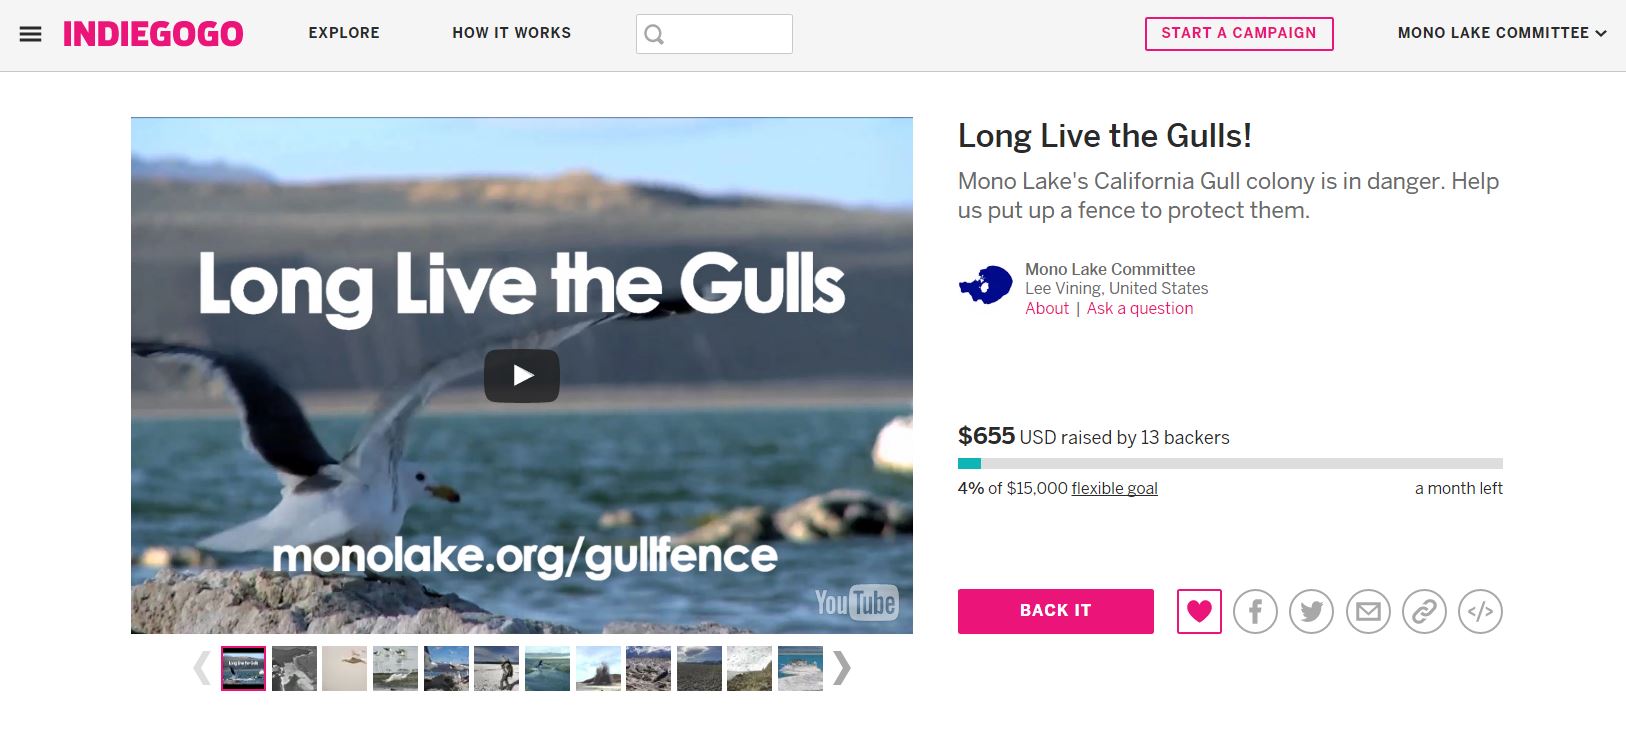Open How It Works menu item
Image resolution: width=1626 pixels, height=750 pixels.
(512, 33)
